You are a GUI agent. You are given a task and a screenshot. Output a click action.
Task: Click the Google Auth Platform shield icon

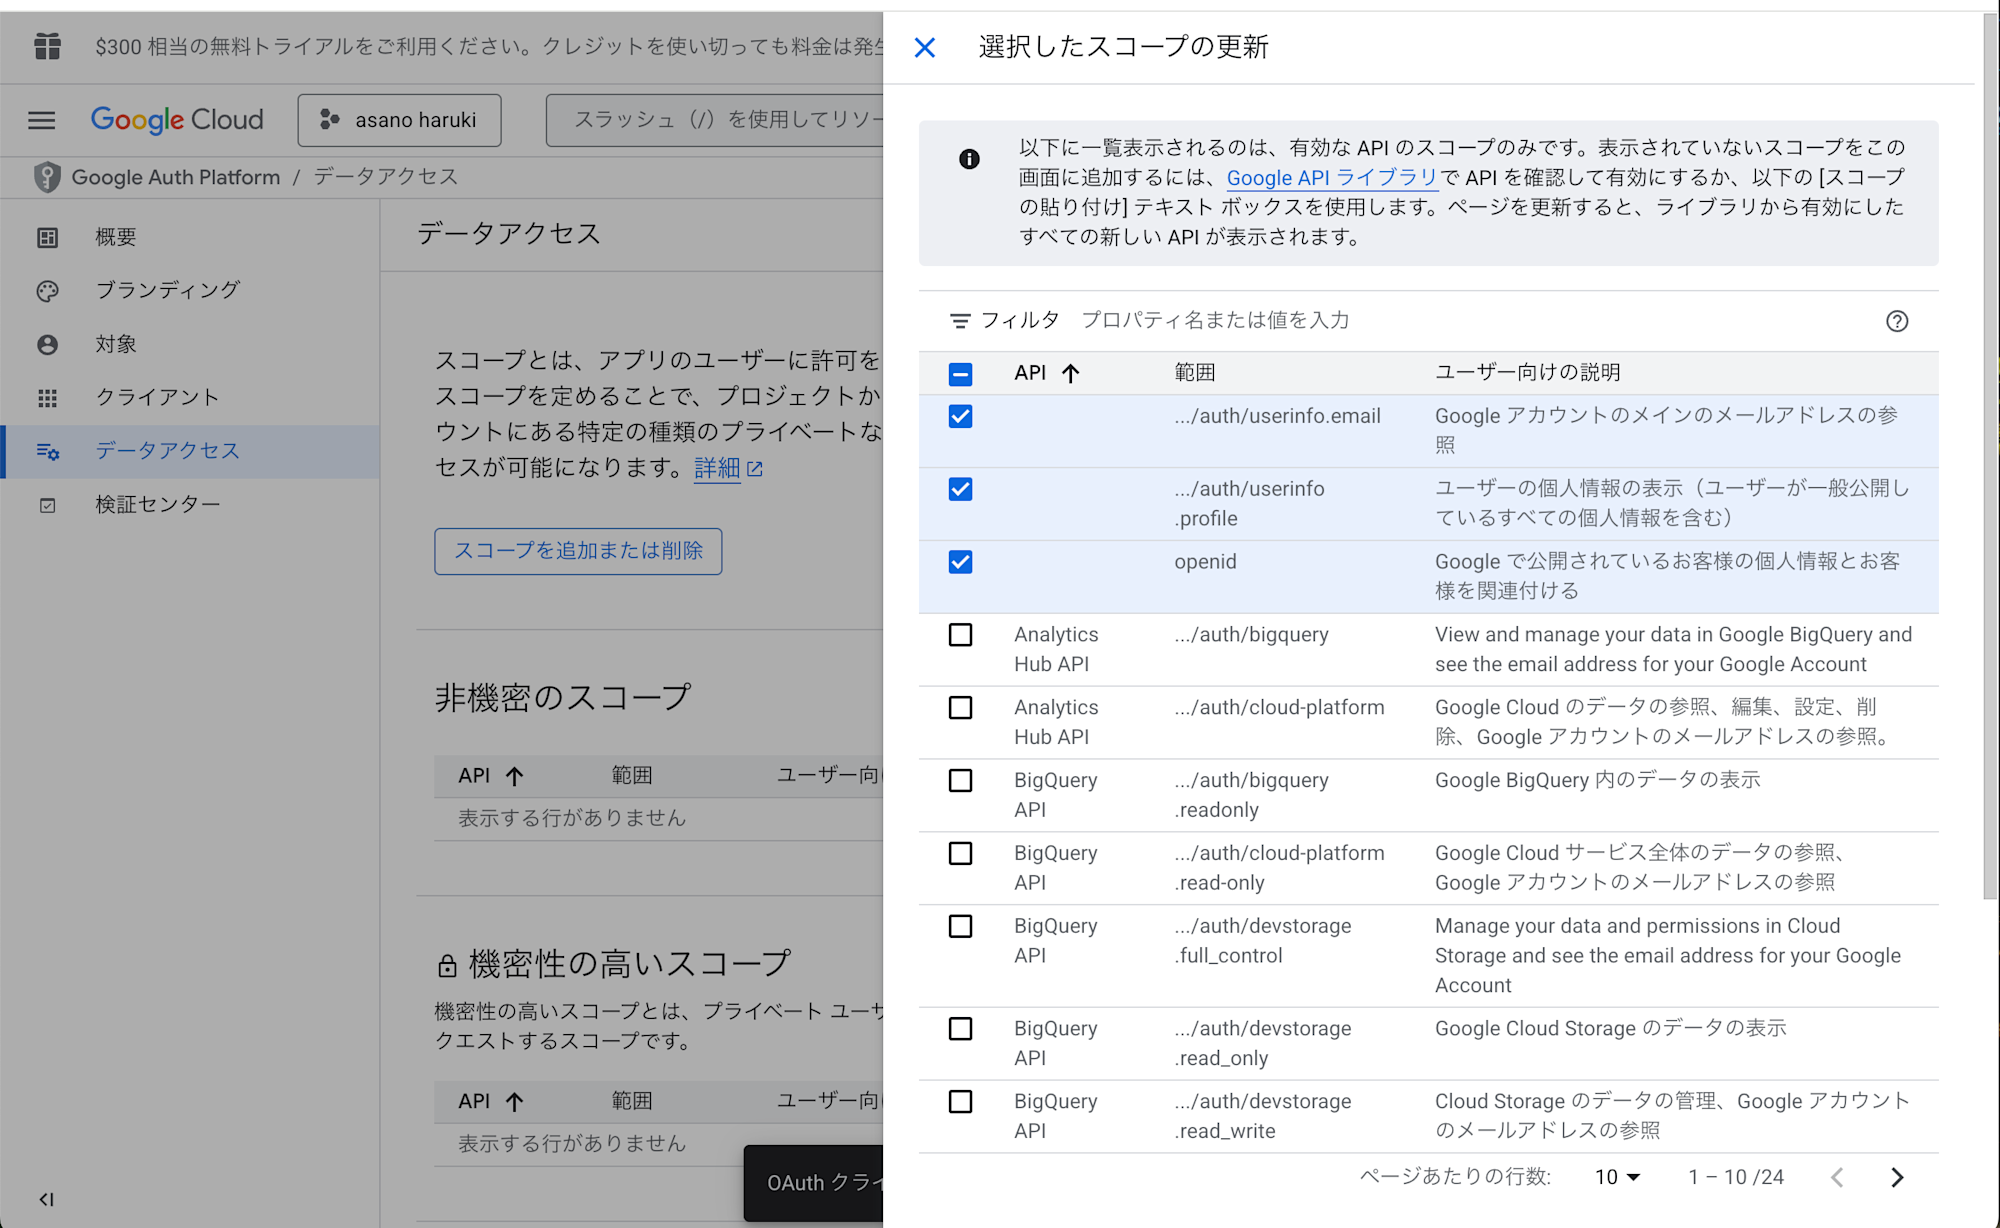[47, 177]
